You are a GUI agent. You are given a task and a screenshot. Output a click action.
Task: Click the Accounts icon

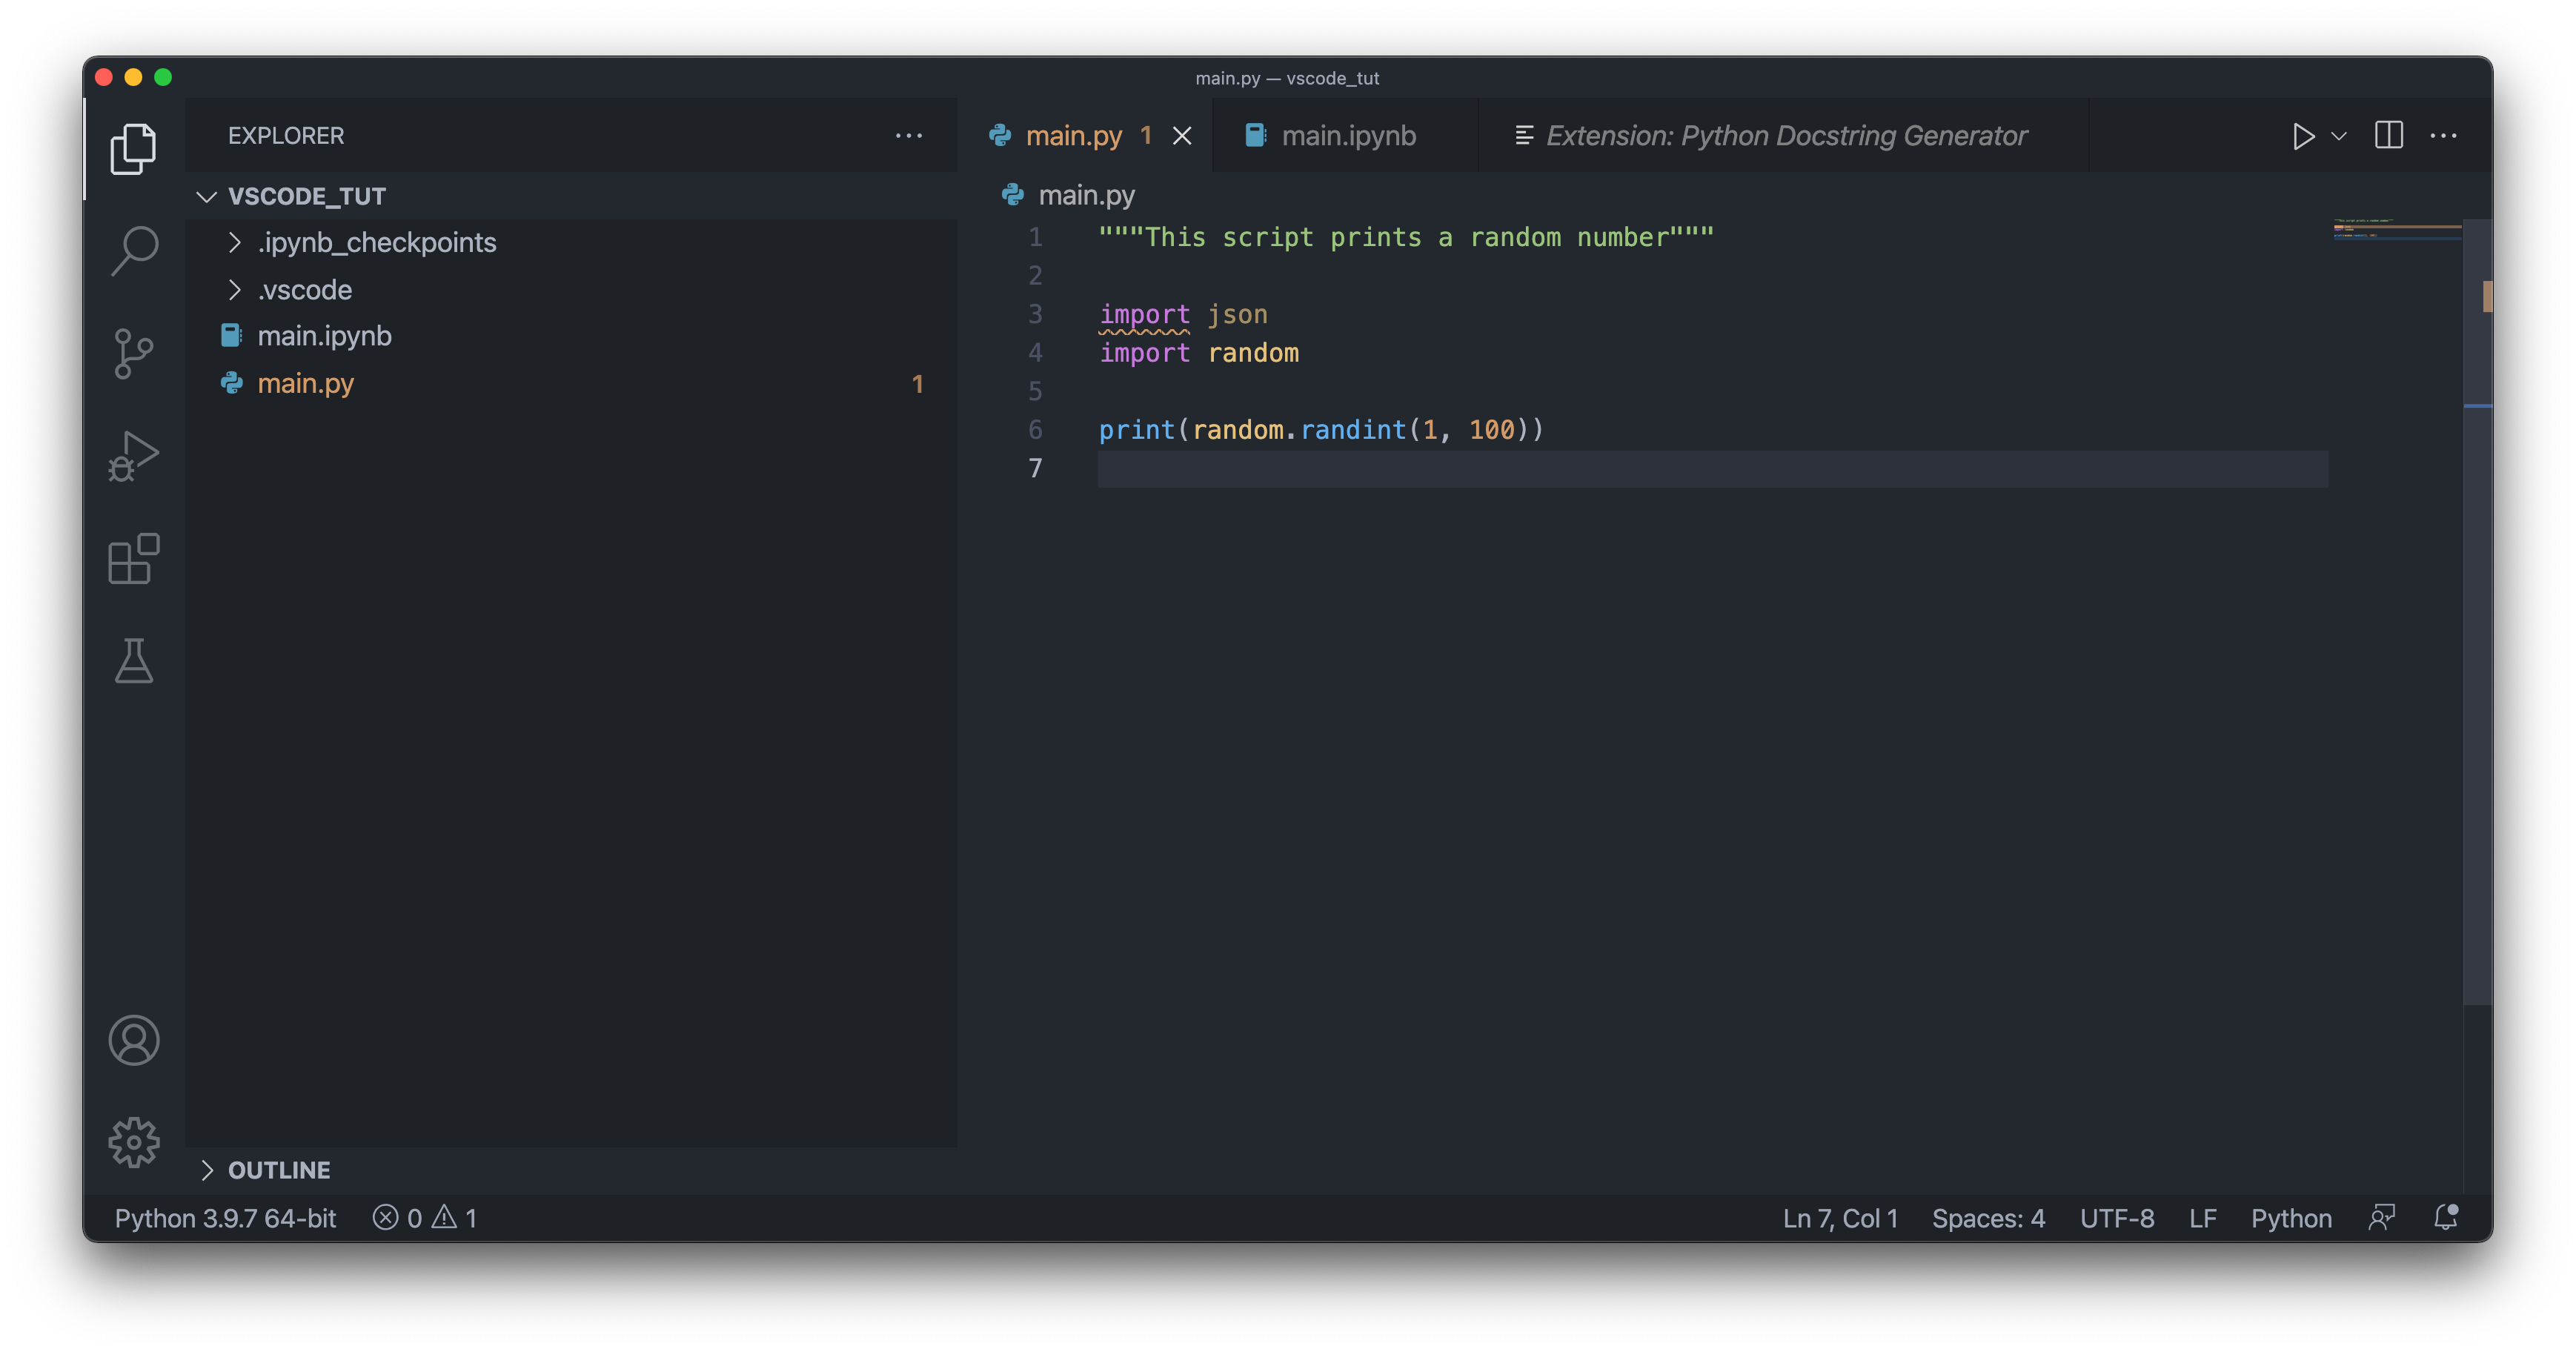pyautogui.click(x=134, y=1040)
